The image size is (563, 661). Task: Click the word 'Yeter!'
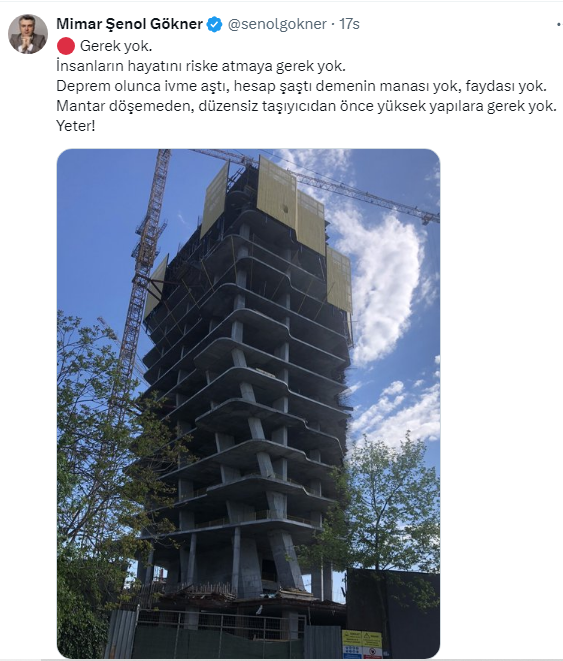coord(76,126)
